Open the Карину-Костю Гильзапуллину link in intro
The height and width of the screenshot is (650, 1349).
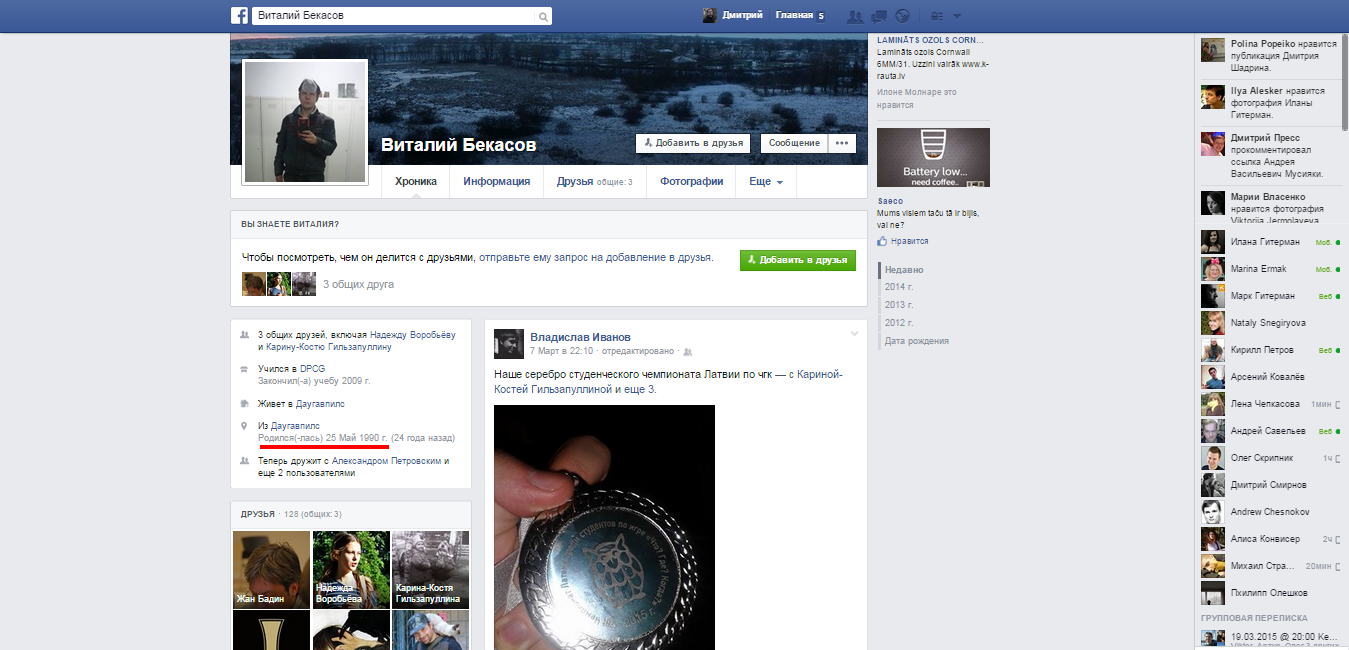click(x=327, y=347)
